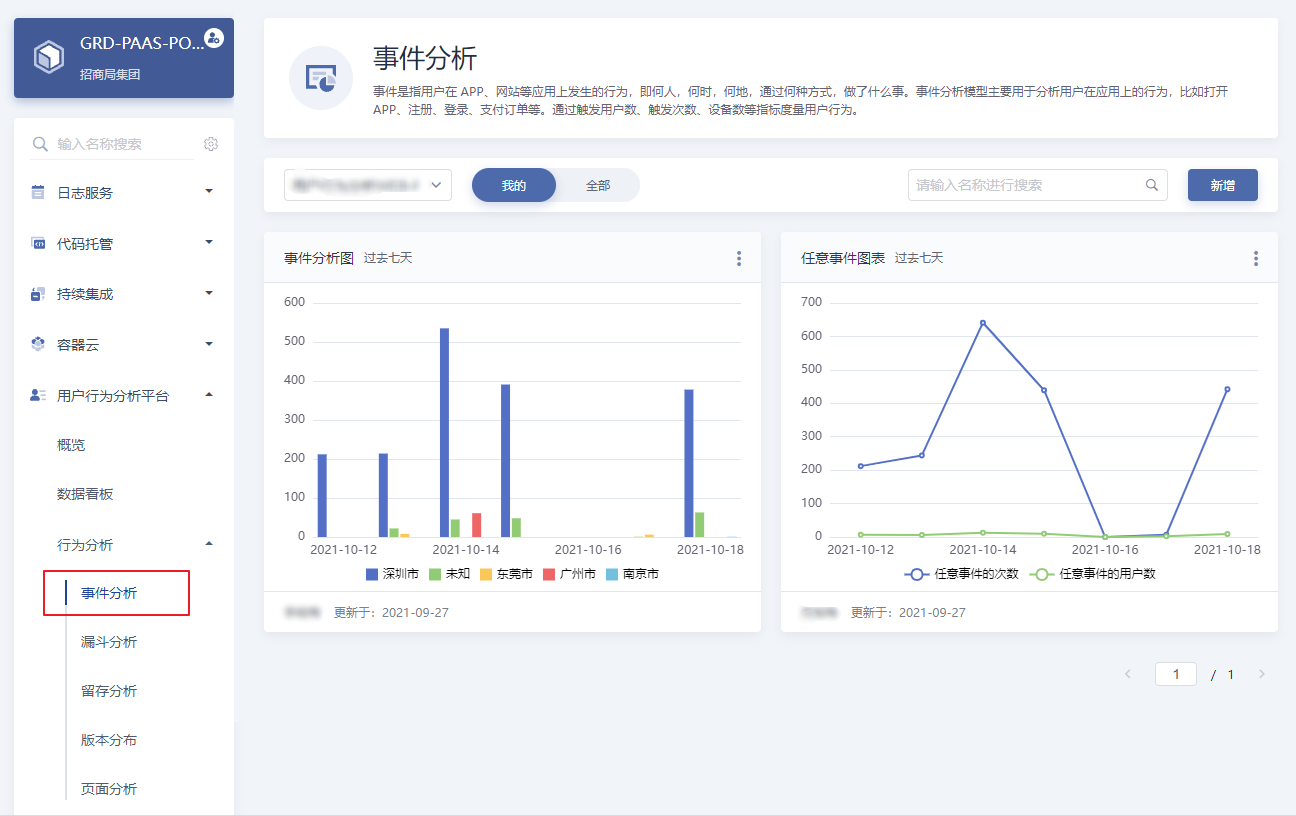Open 概览 in the sidebar

pos(71,445)
